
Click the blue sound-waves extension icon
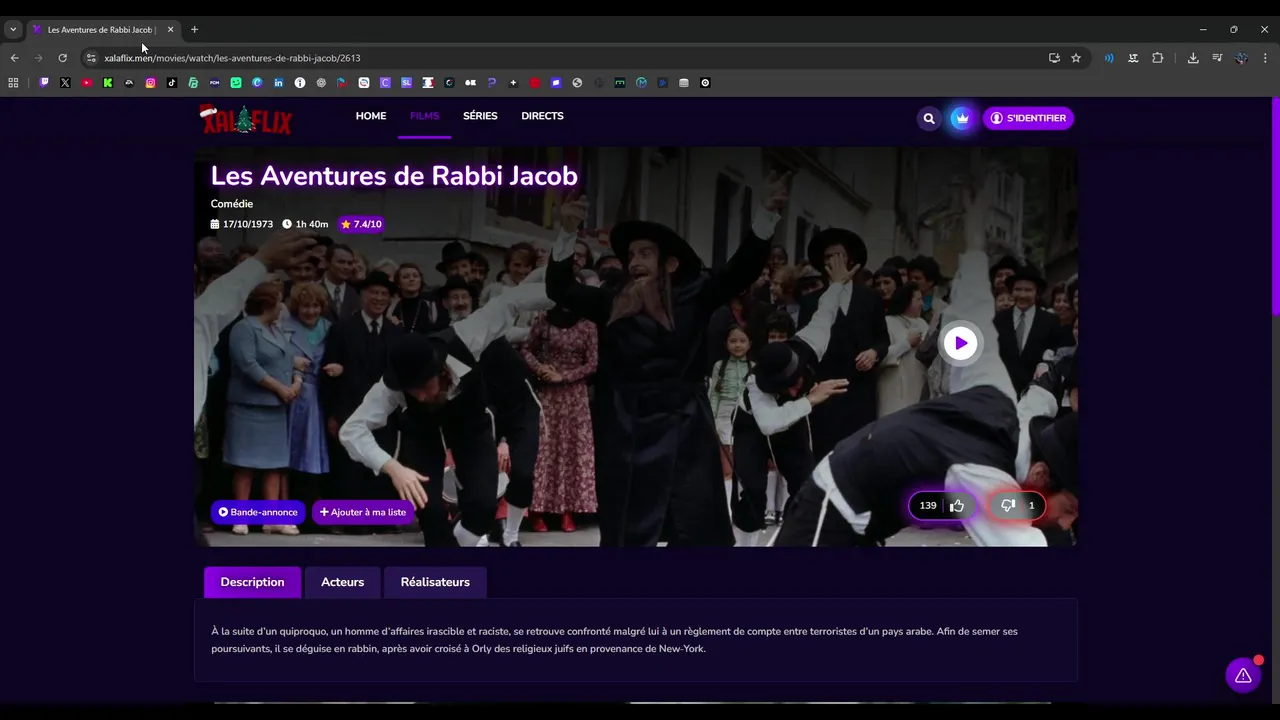point(1109,58)
